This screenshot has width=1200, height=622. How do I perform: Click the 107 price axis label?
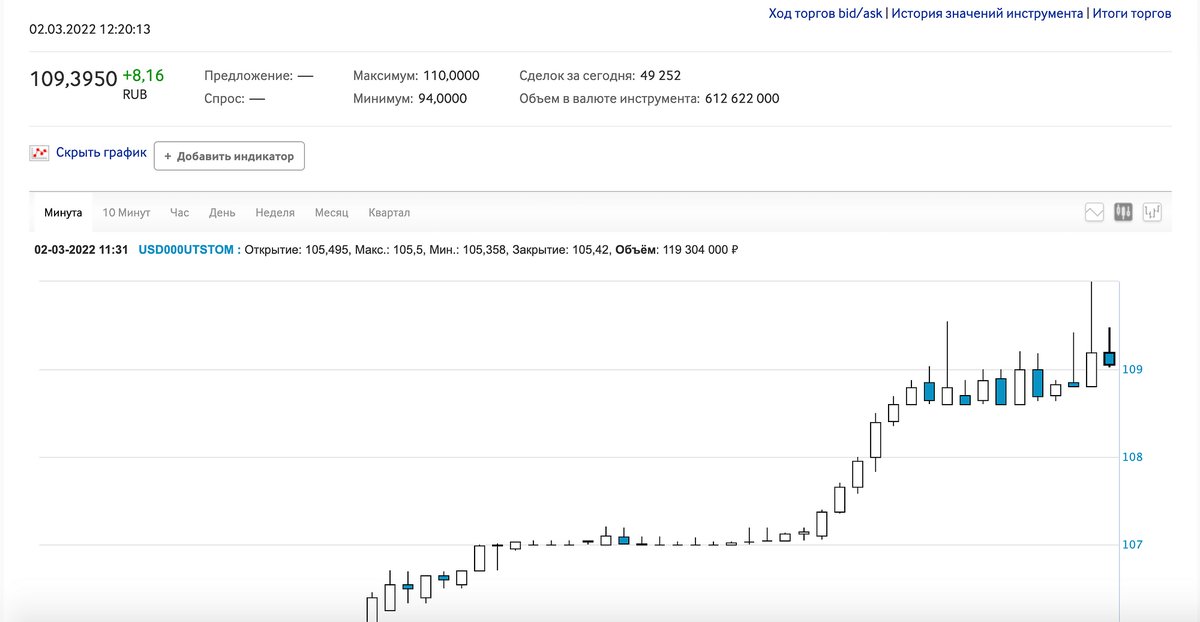pyautogui.click(x=1132, y=545)
